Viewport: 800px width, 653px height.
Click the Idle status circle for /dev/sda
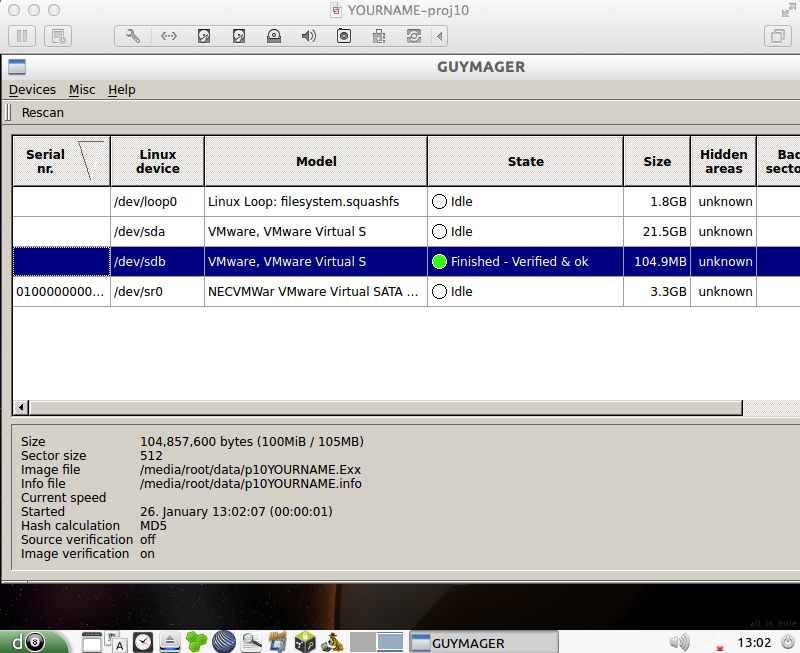coord(439,232)
